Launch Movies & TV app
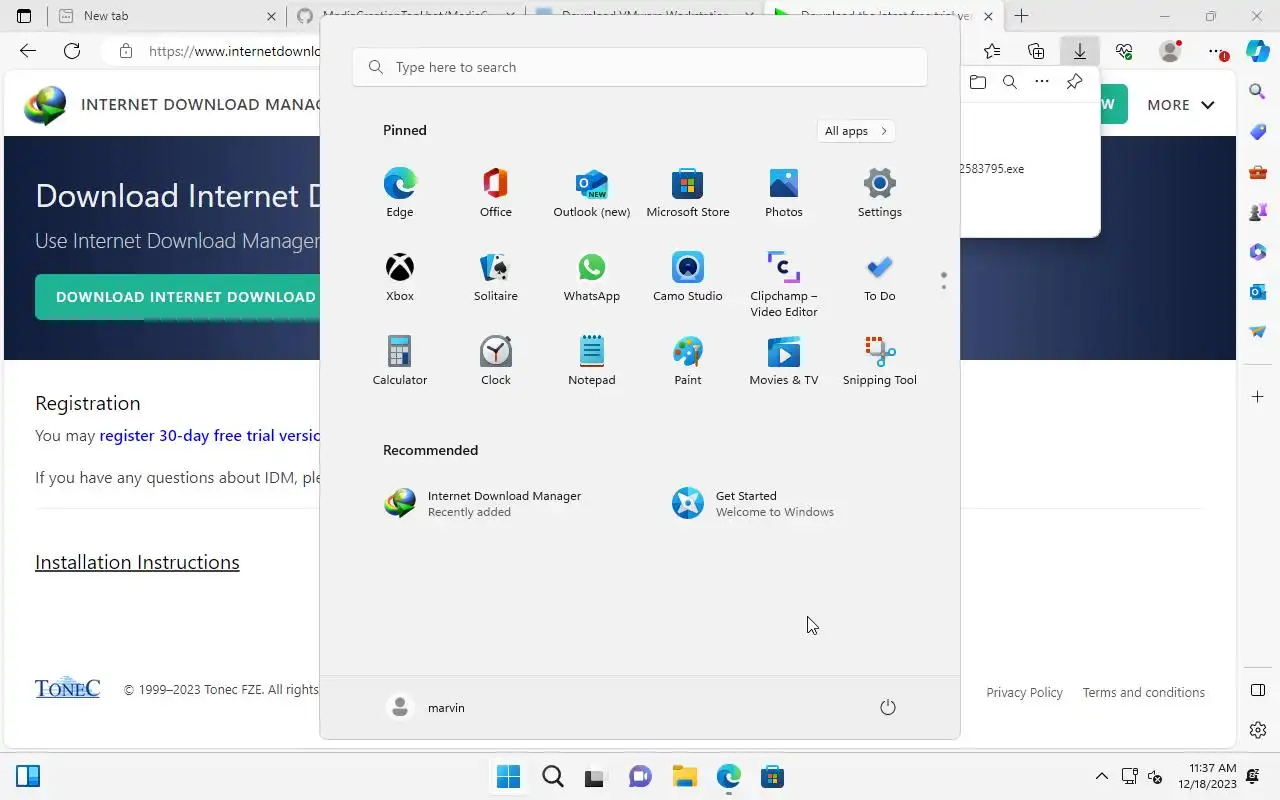This screenshot has height=800, width=1280. coord(784,360)
